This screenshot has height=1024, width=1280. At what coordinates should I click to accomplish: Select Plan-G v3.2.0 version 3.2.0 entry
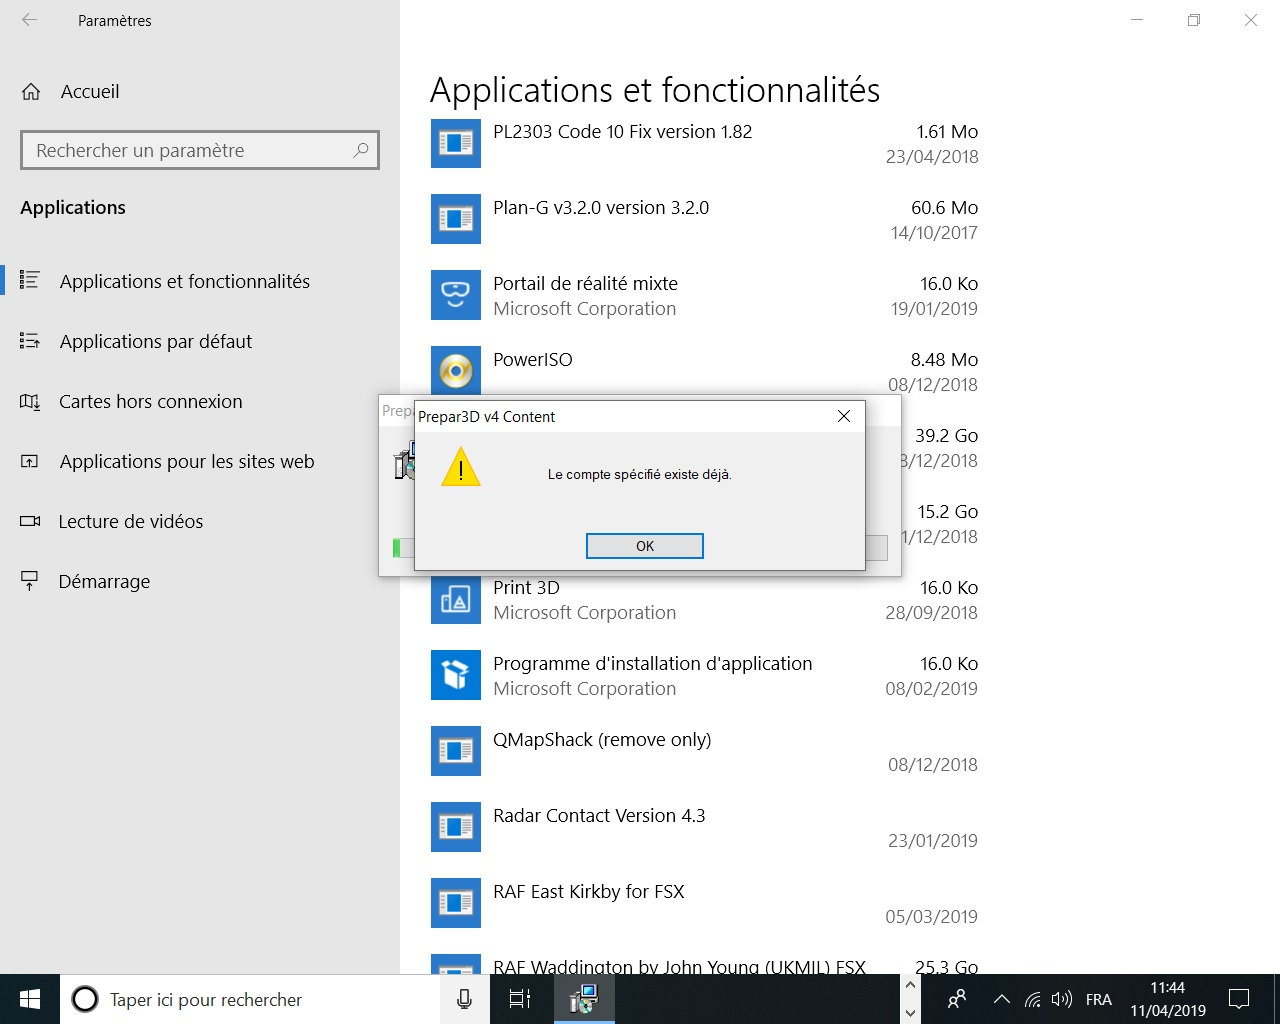point(705,219)
